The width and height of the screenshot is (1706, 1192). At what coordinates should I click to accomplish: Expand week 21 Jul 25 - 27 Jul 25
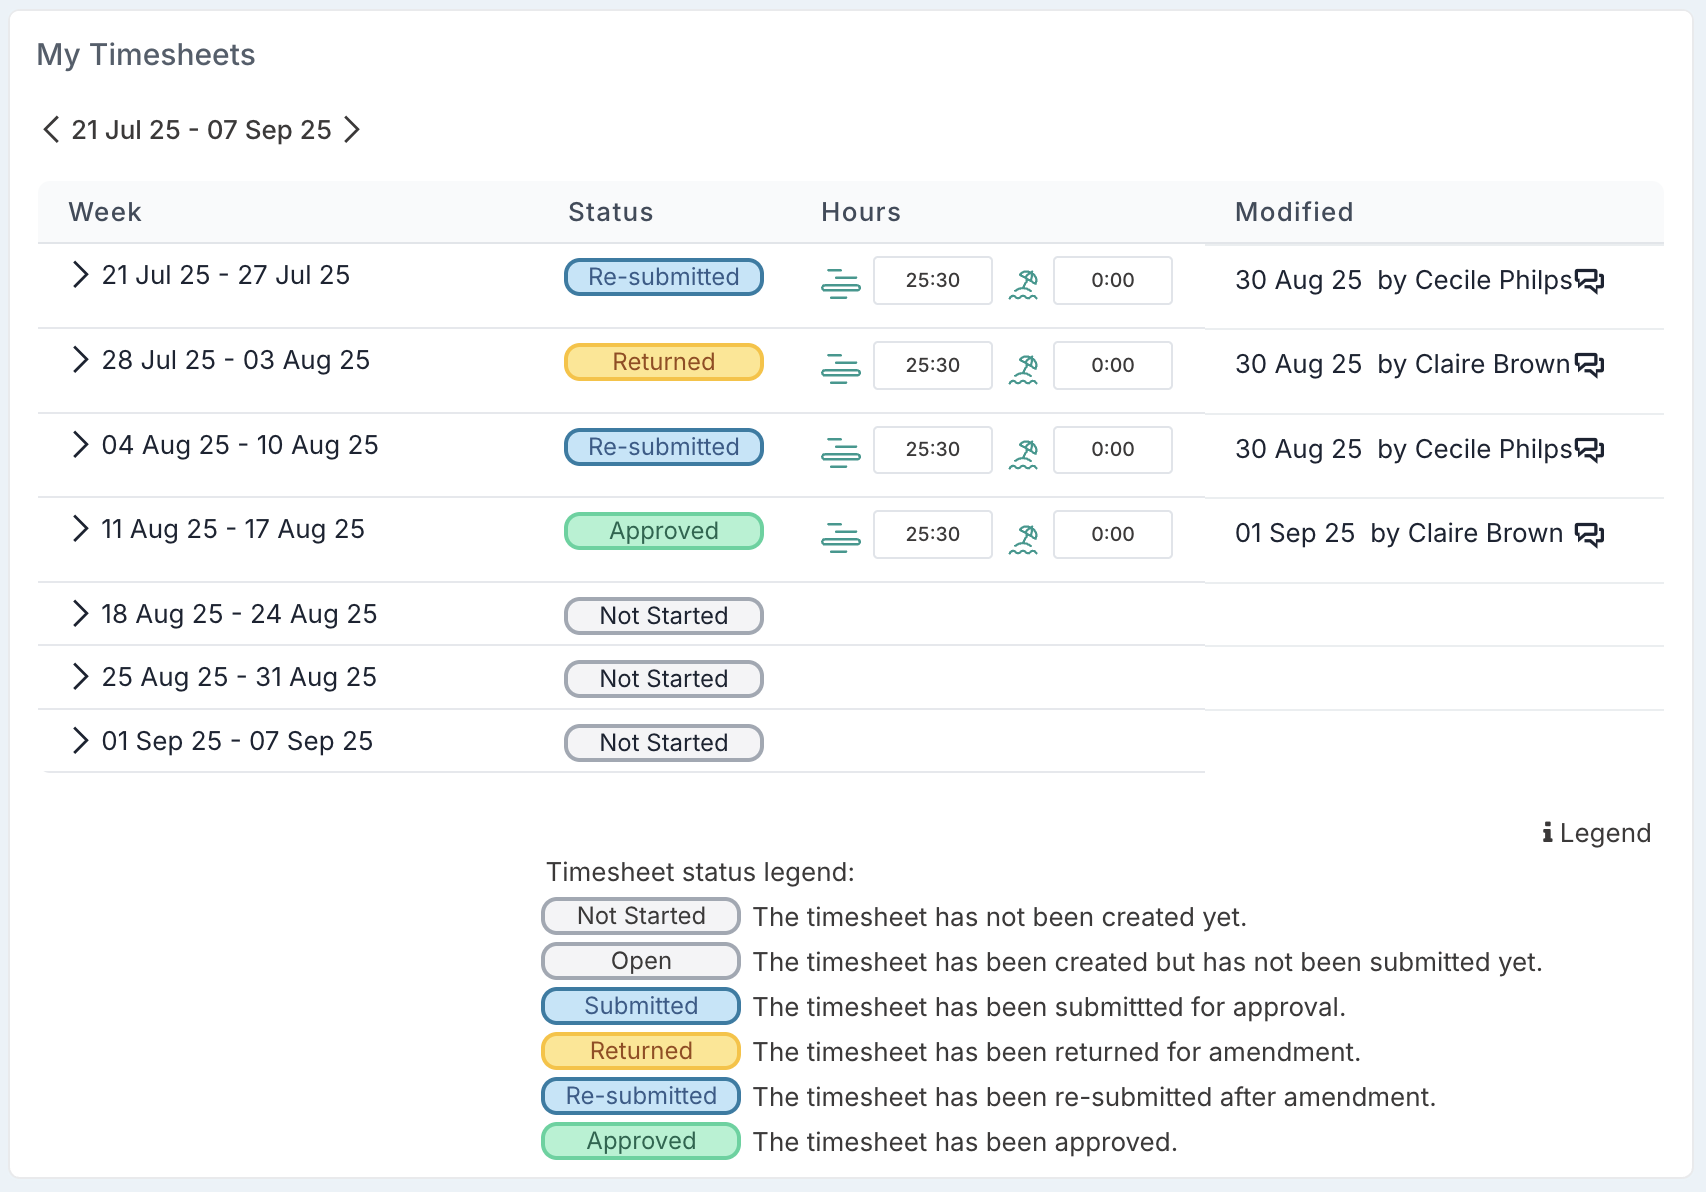click(80, 275)
